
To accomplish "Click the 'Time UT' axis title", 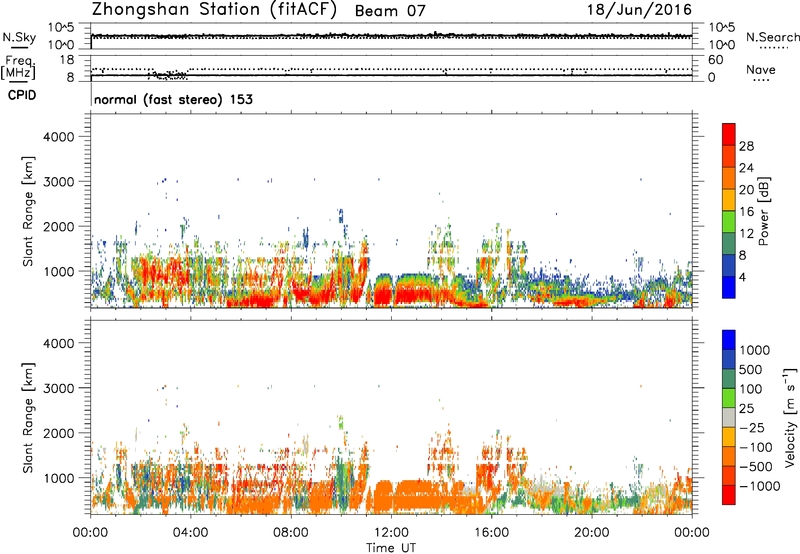I will [x=391, y=548].
